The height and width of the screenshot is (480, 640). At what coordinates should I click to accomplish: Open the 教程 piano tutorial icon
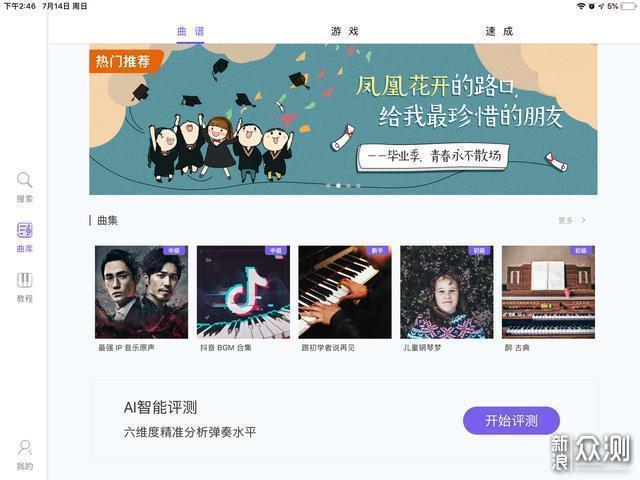(24, 280)
